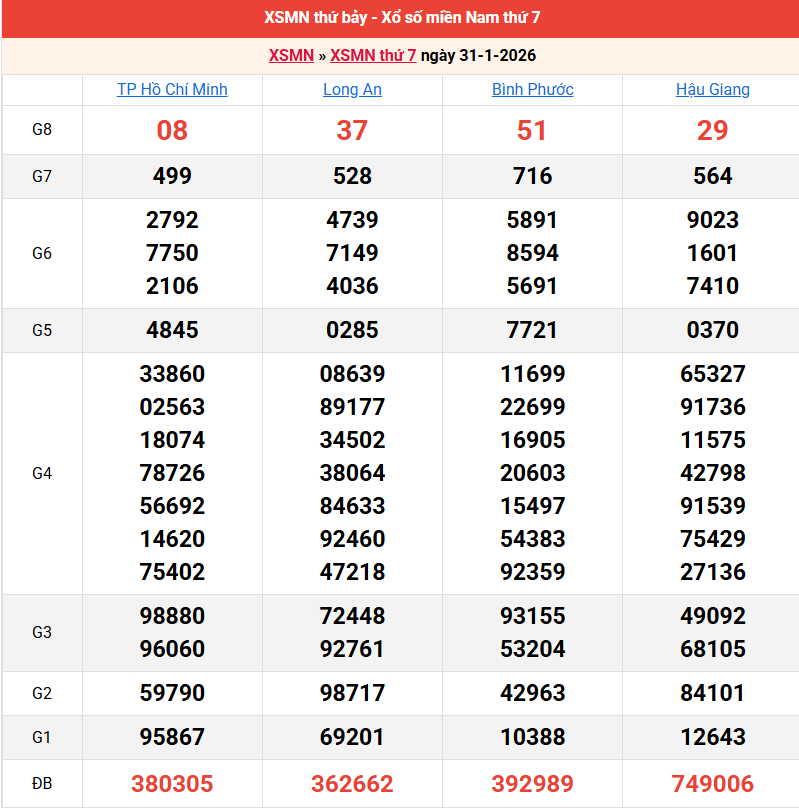Click the date text "ngày 31-1-2026"
Screen dimensions: 799x808
coord(478,55)
